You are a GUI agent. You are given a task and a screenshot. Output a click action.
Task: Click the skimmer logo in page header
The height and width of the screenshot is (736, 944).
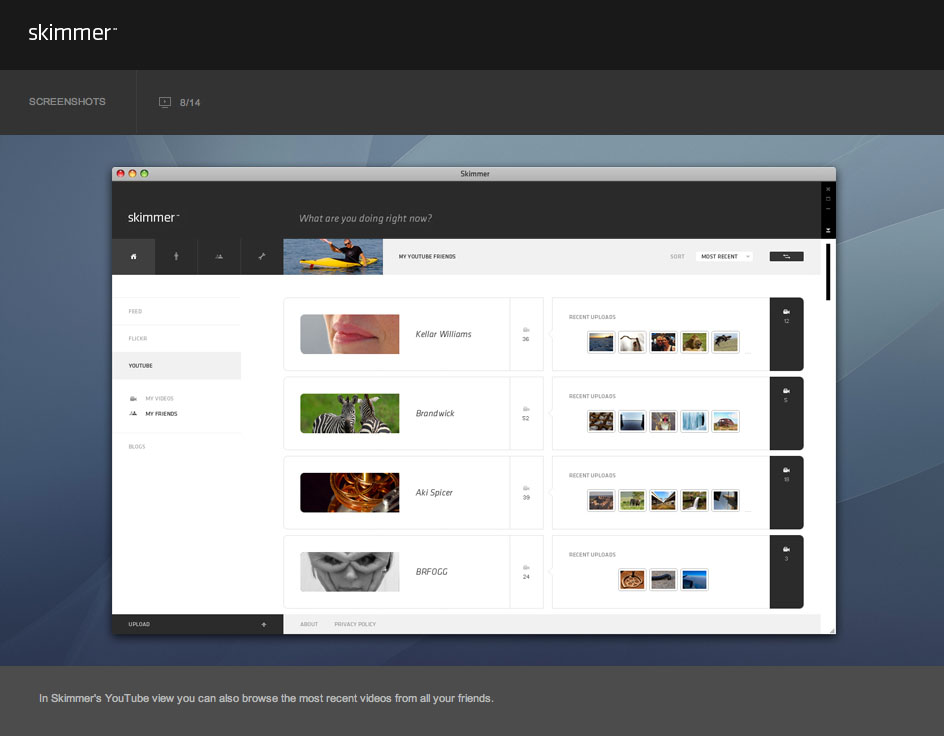tap(72, 32)
